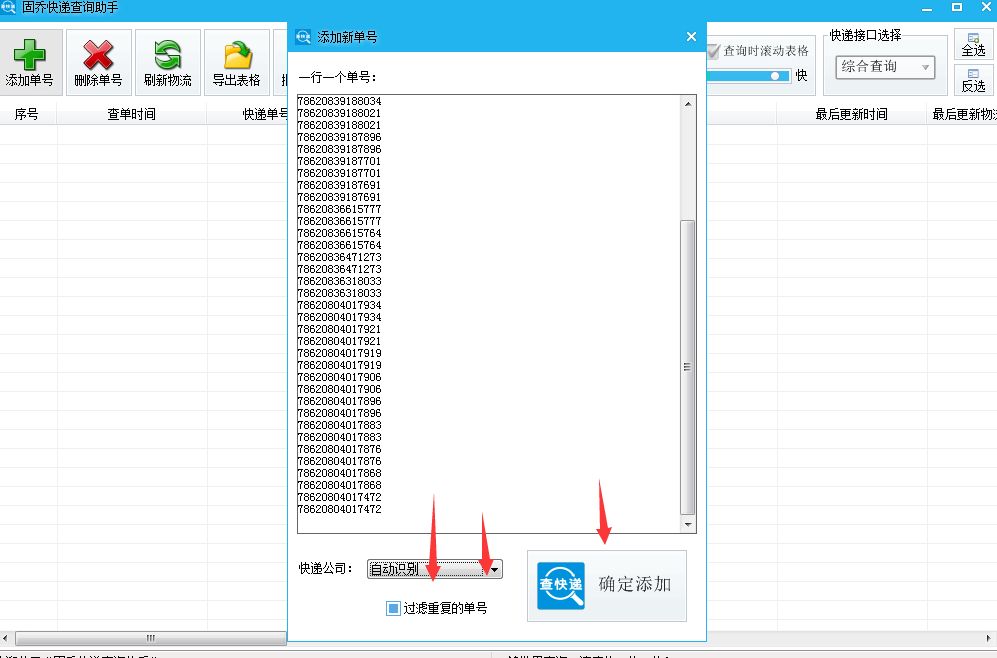The width and height of the screenshot is (997, 658).
Task: Click the 查快递 logo icon on 确定添加
Action: point(560,587)
